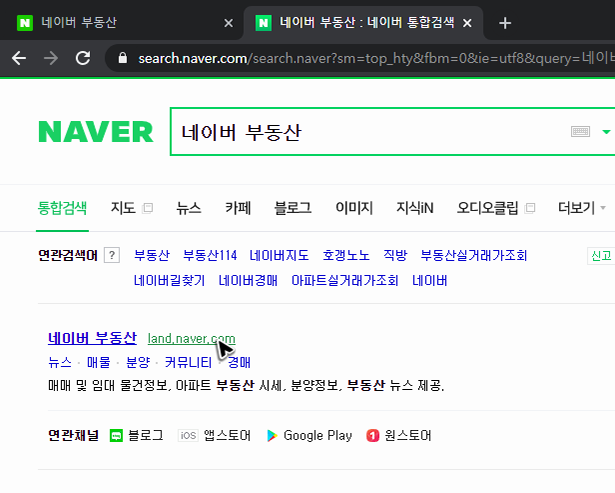Image resolution: width=615 pixels, height=493 pixels.
Task: Go back with the browser back arrow
Action: pos(18,58)
